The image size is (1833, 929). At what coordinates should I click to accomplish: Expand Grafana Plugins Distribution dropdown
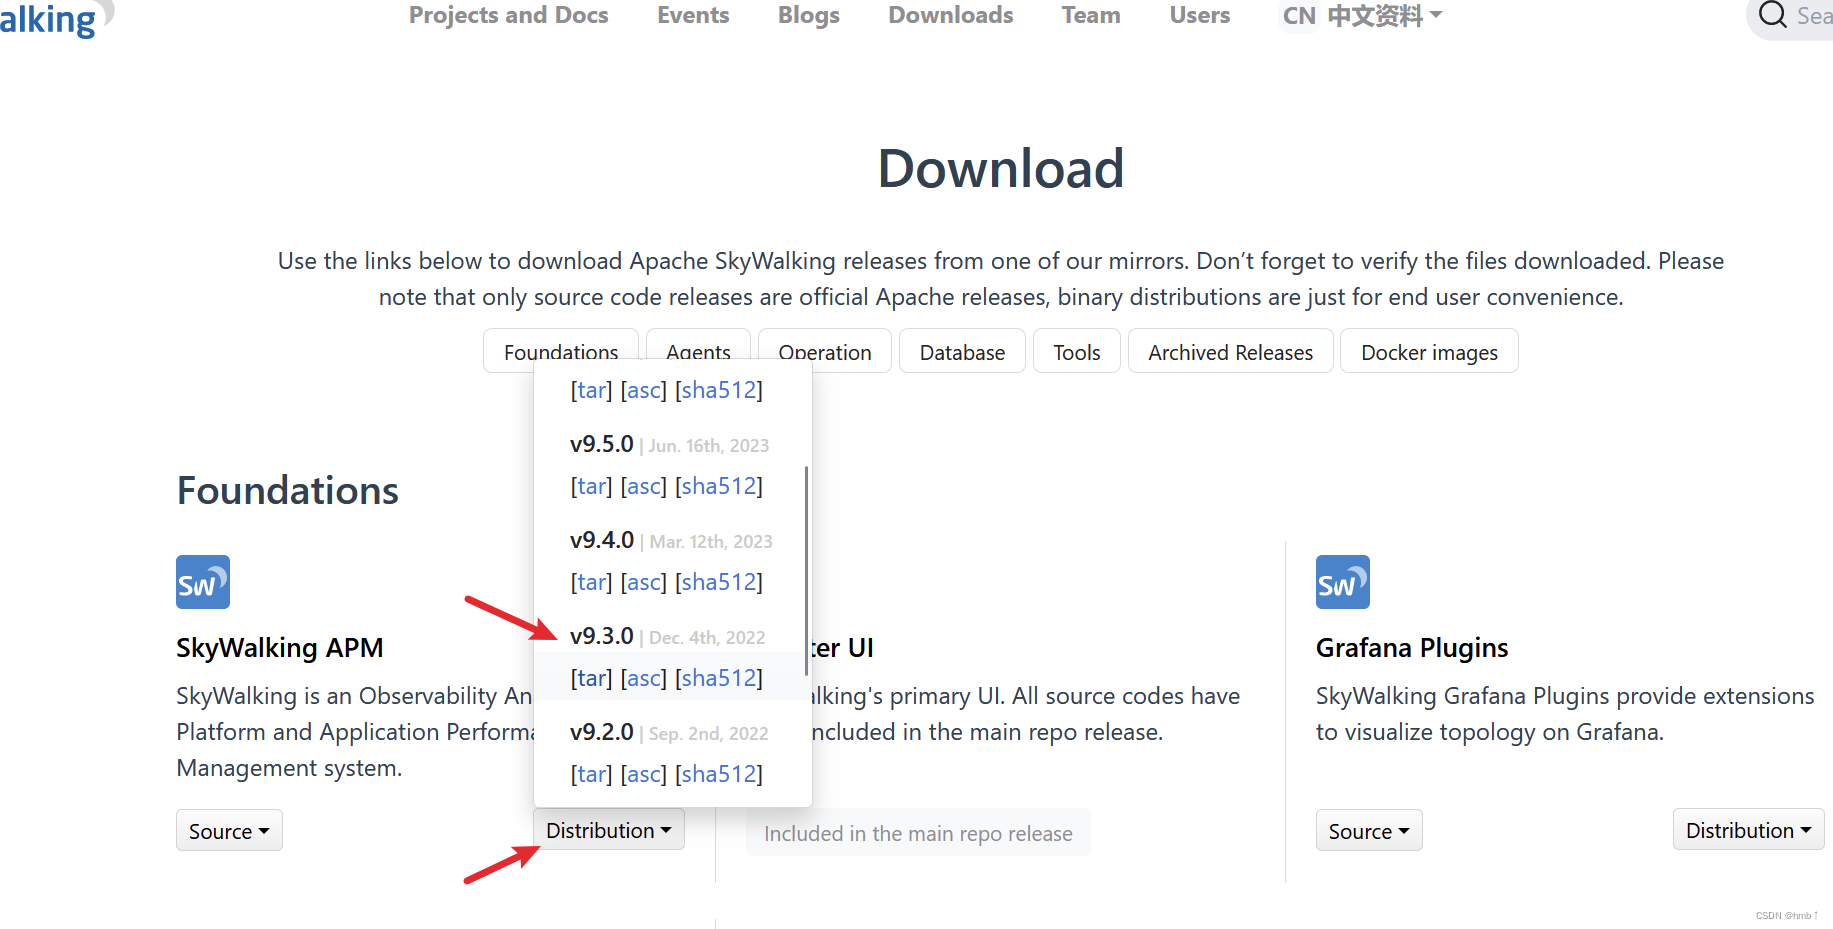click(1749, 830)
